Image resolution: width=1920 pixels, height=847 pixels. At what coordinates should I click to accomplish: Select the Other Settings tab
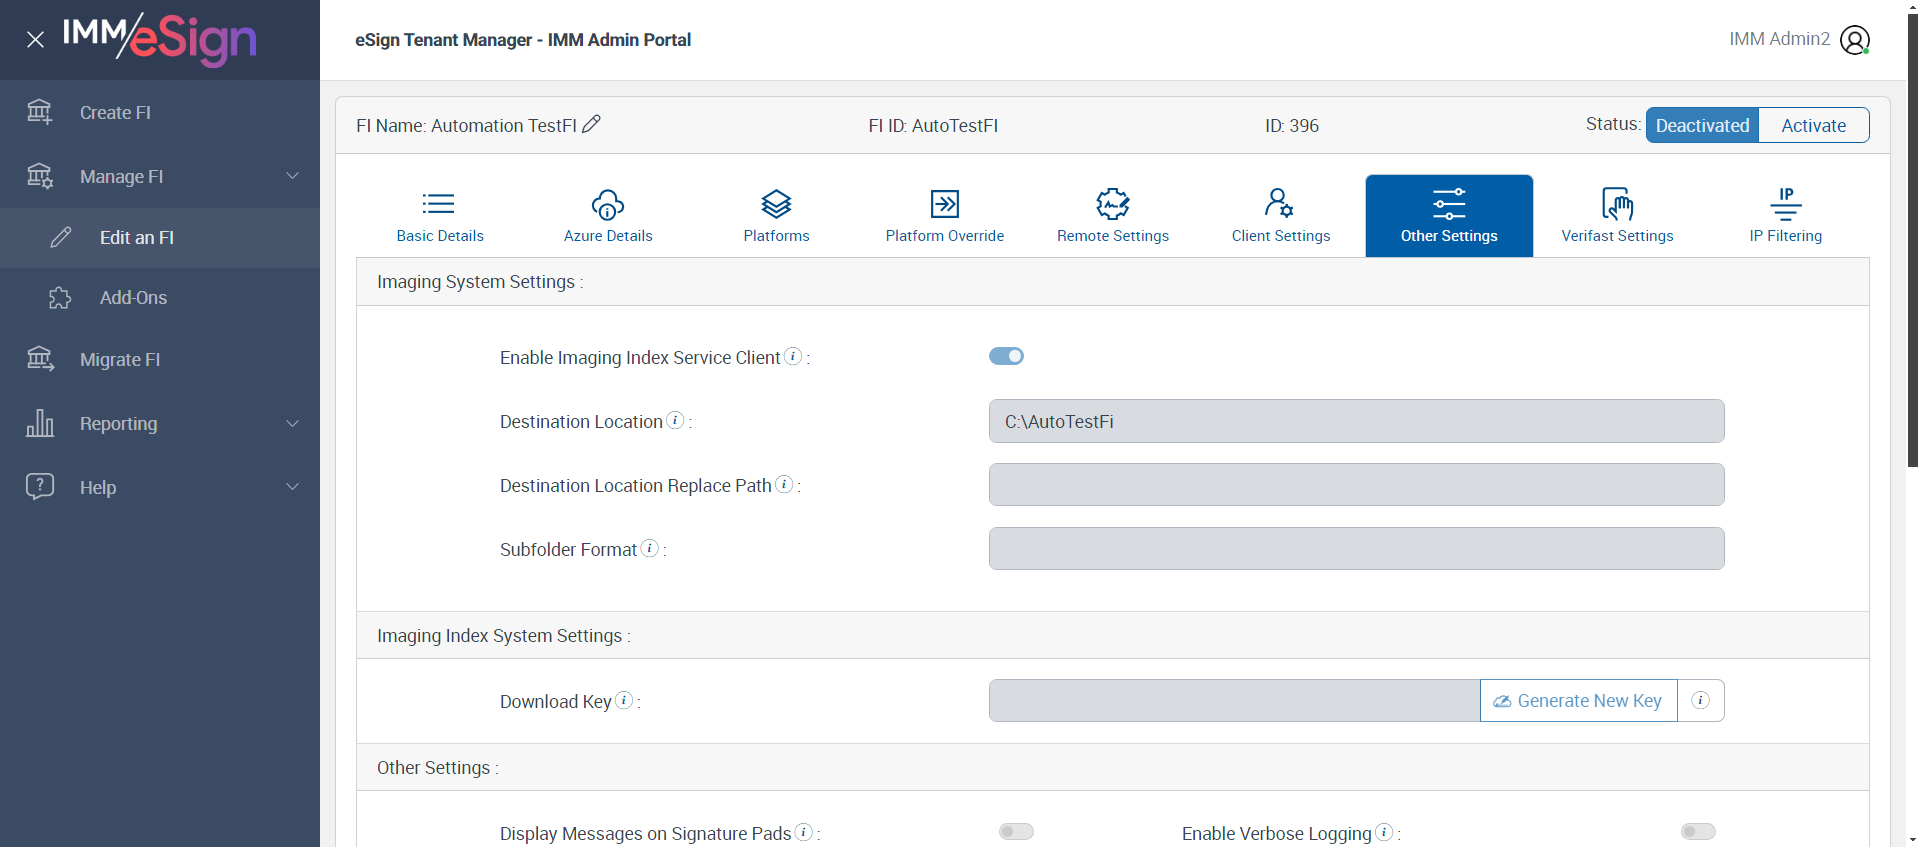[x=1449, y=216]
